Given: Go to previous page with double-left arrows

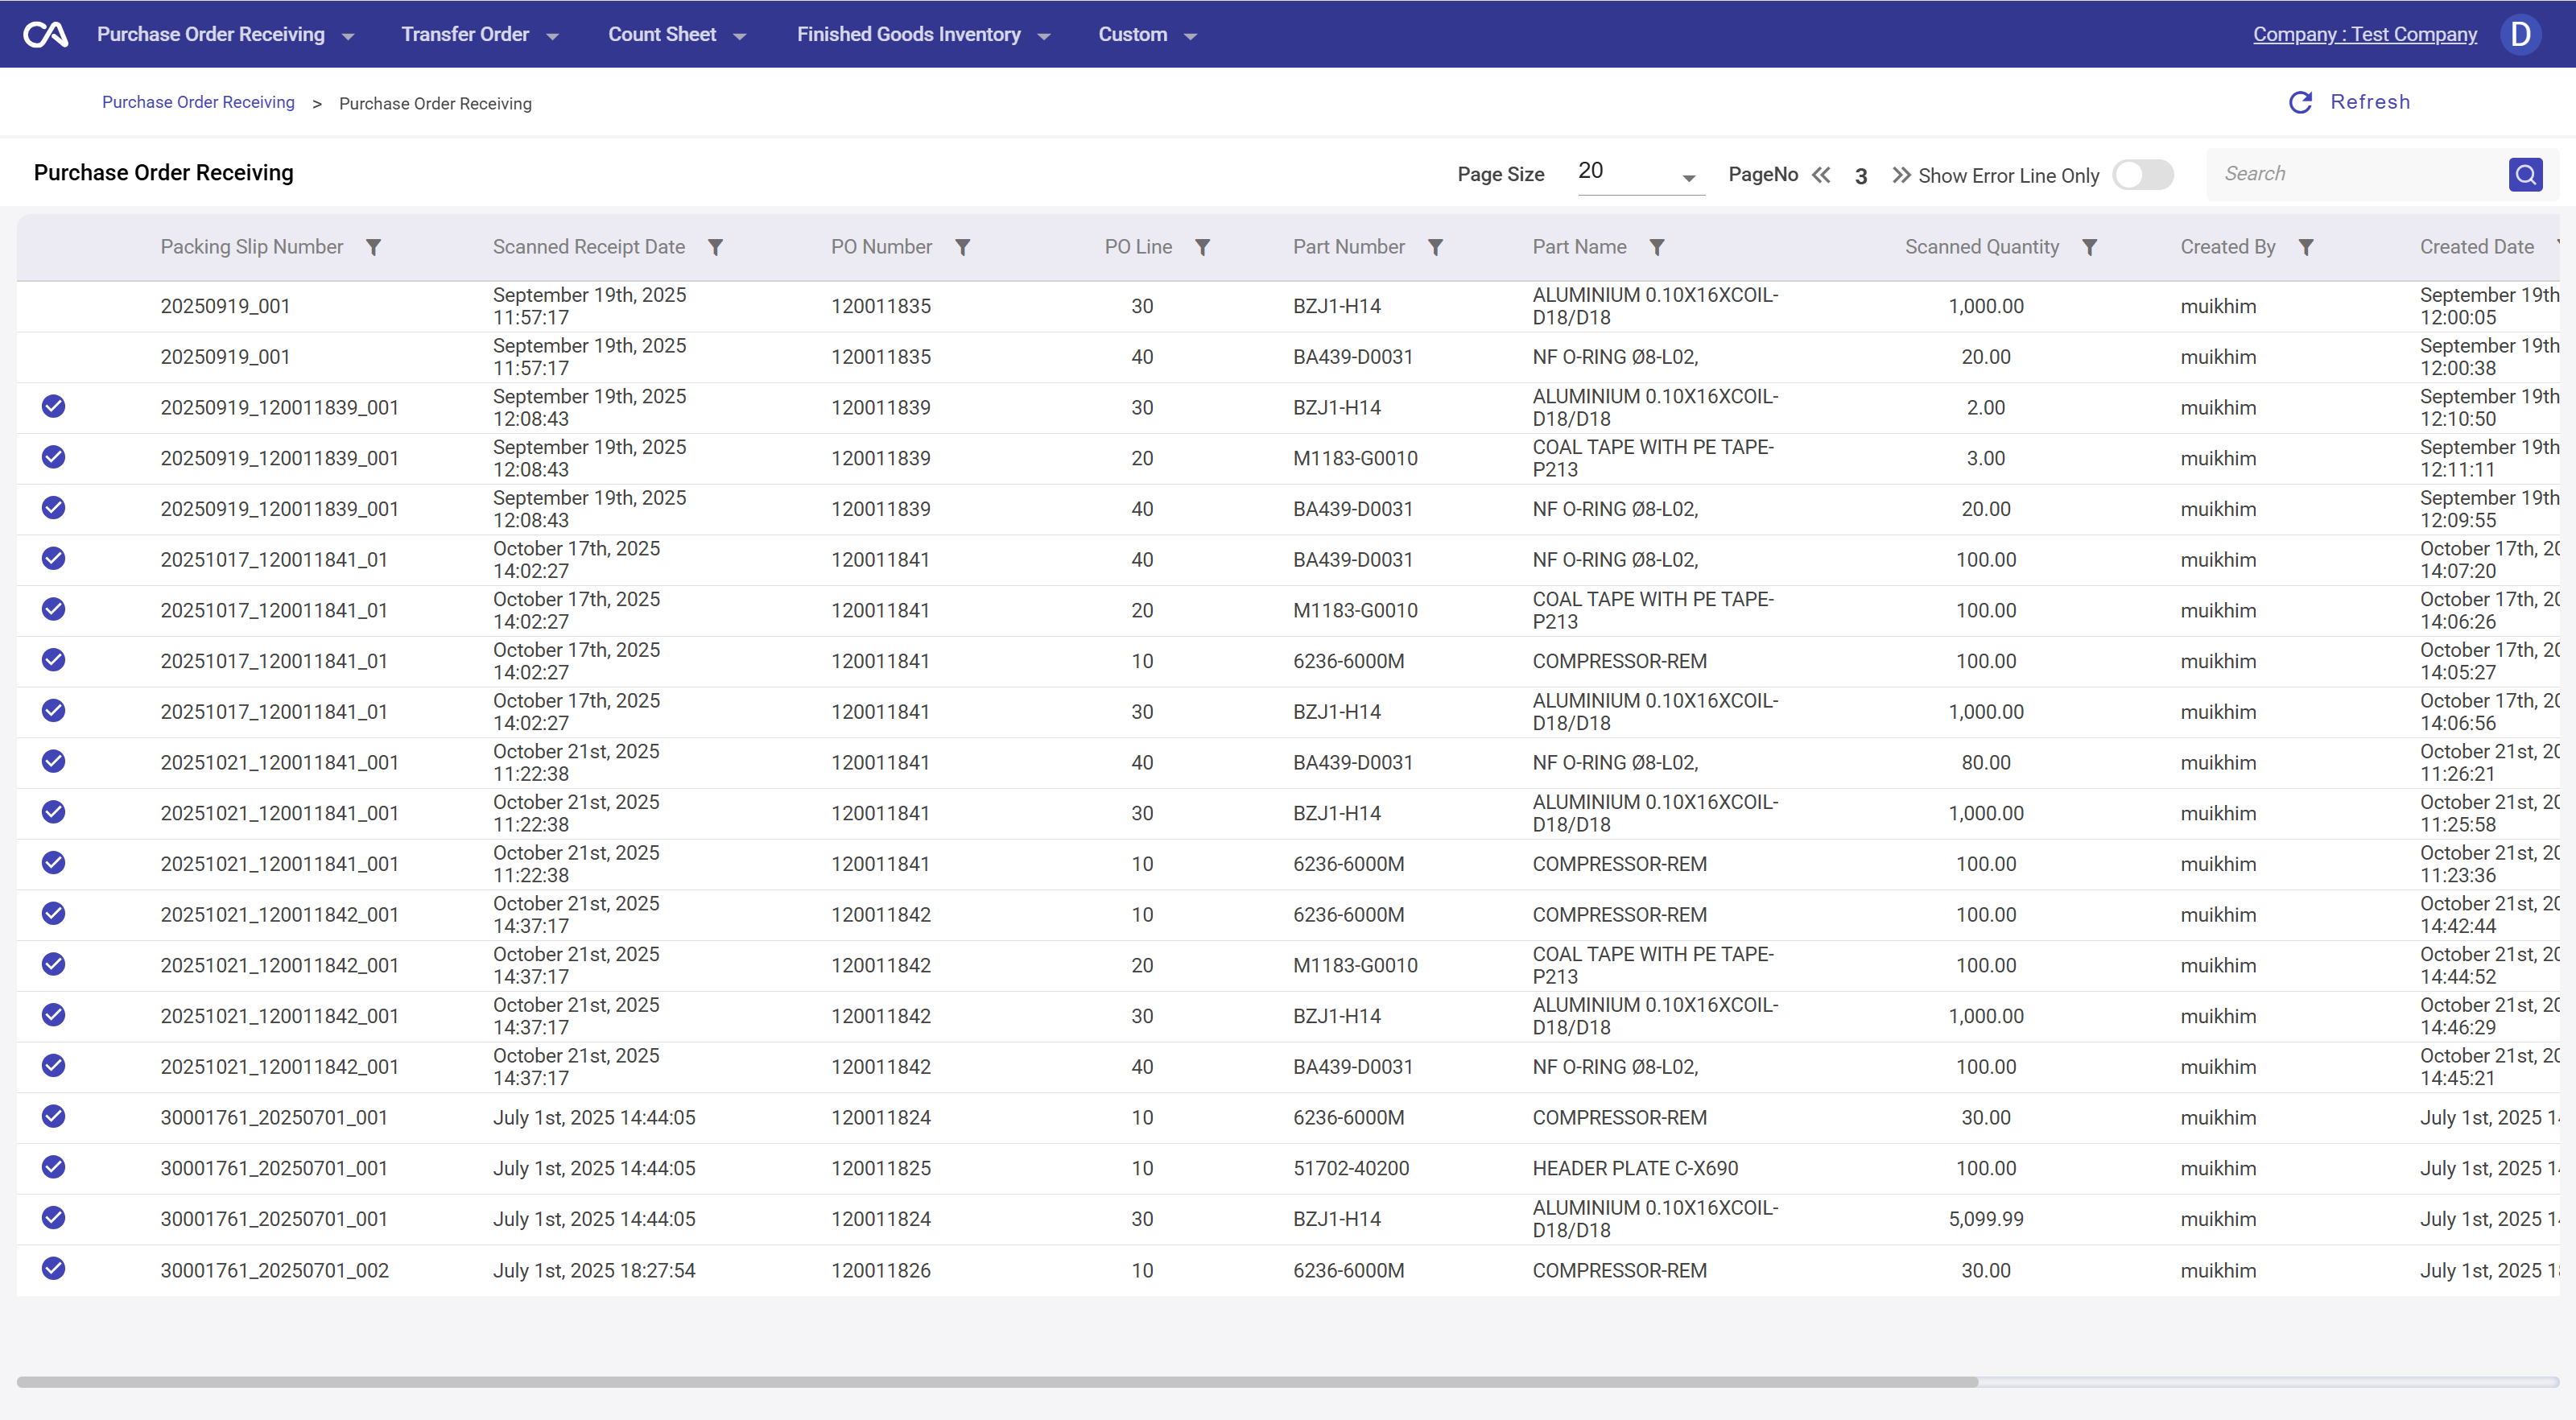Looking at the screenshot, I should [x=1821, y=175].
